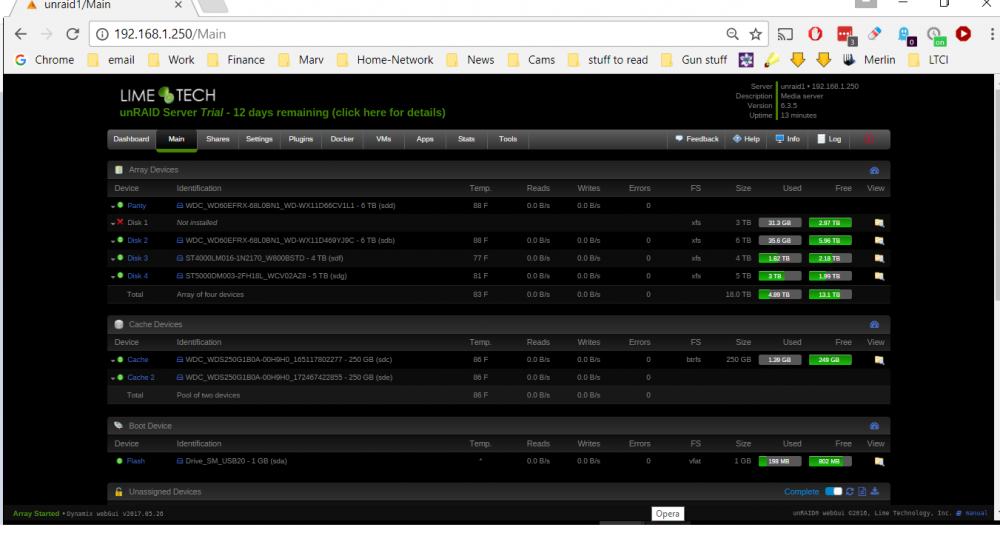Click the Feedback button
The height and width of the screenshot is (533, 1000).
(x=696, y=139)
